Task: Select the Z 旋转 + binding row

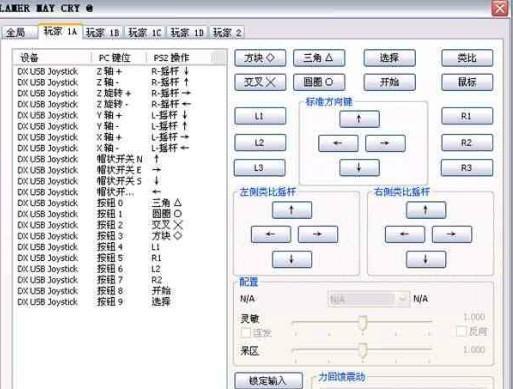Action: pyautogui.click(x=119, y=93)
